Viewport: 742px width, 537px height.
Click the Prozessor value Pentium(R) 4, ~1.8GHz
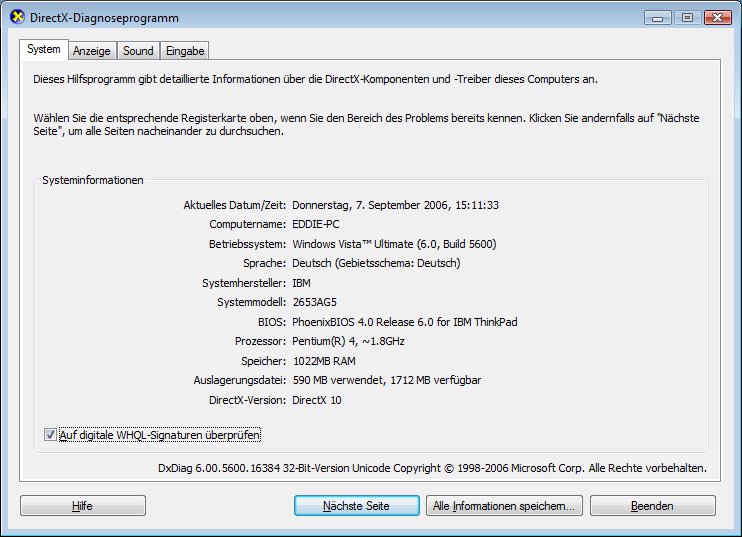[348, 341]
